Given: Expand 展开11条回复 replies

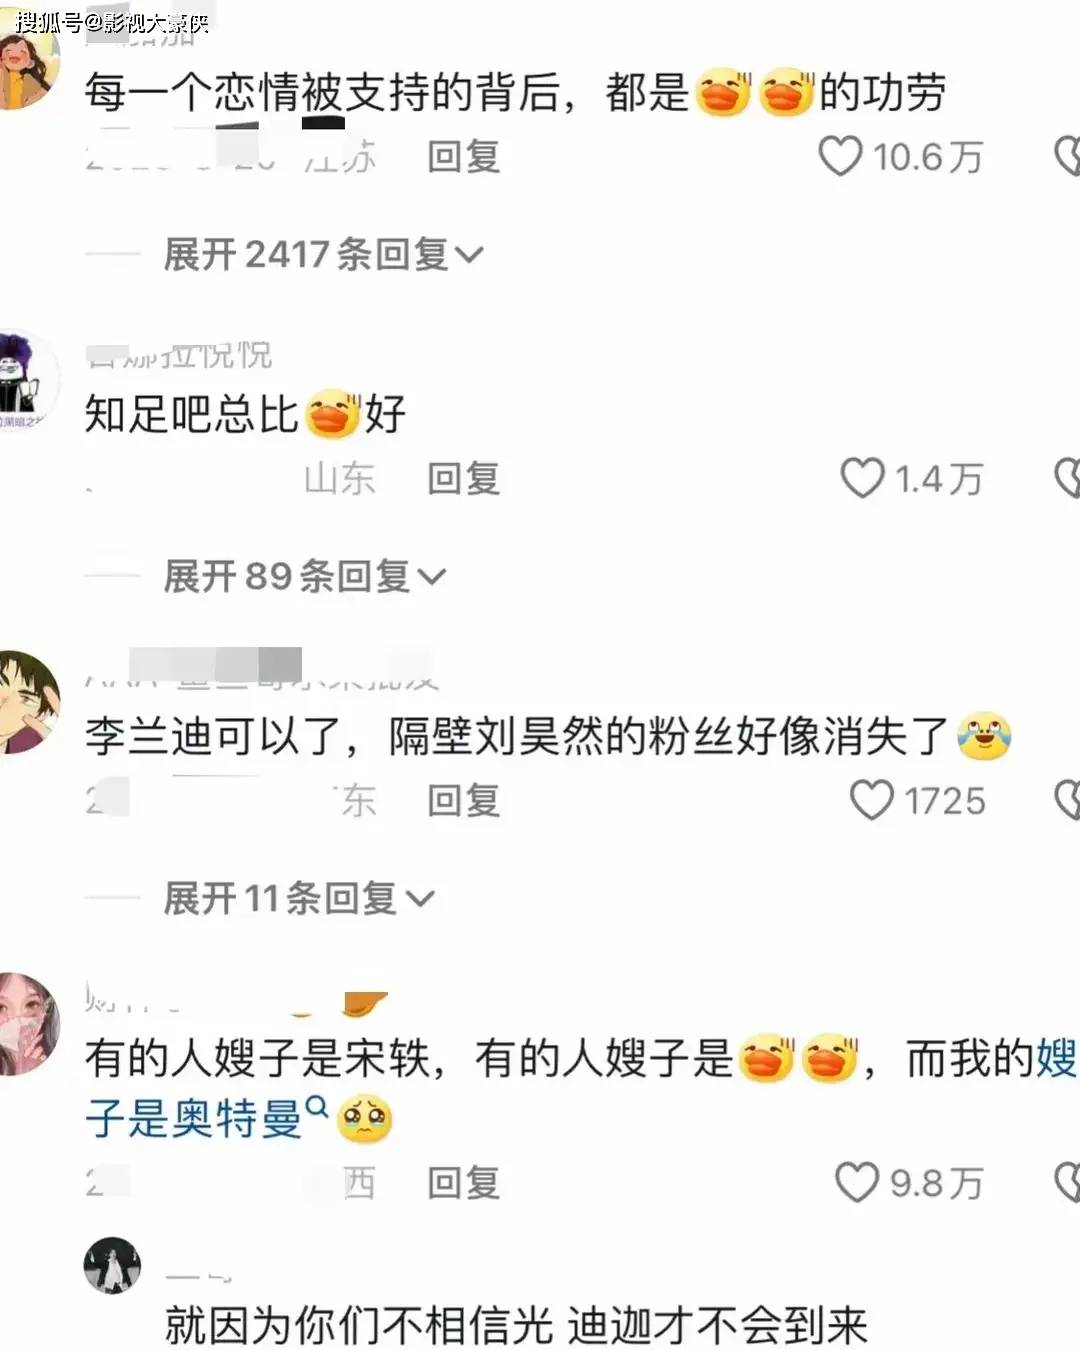Looking at the screenshot, I should pos(298,898).
